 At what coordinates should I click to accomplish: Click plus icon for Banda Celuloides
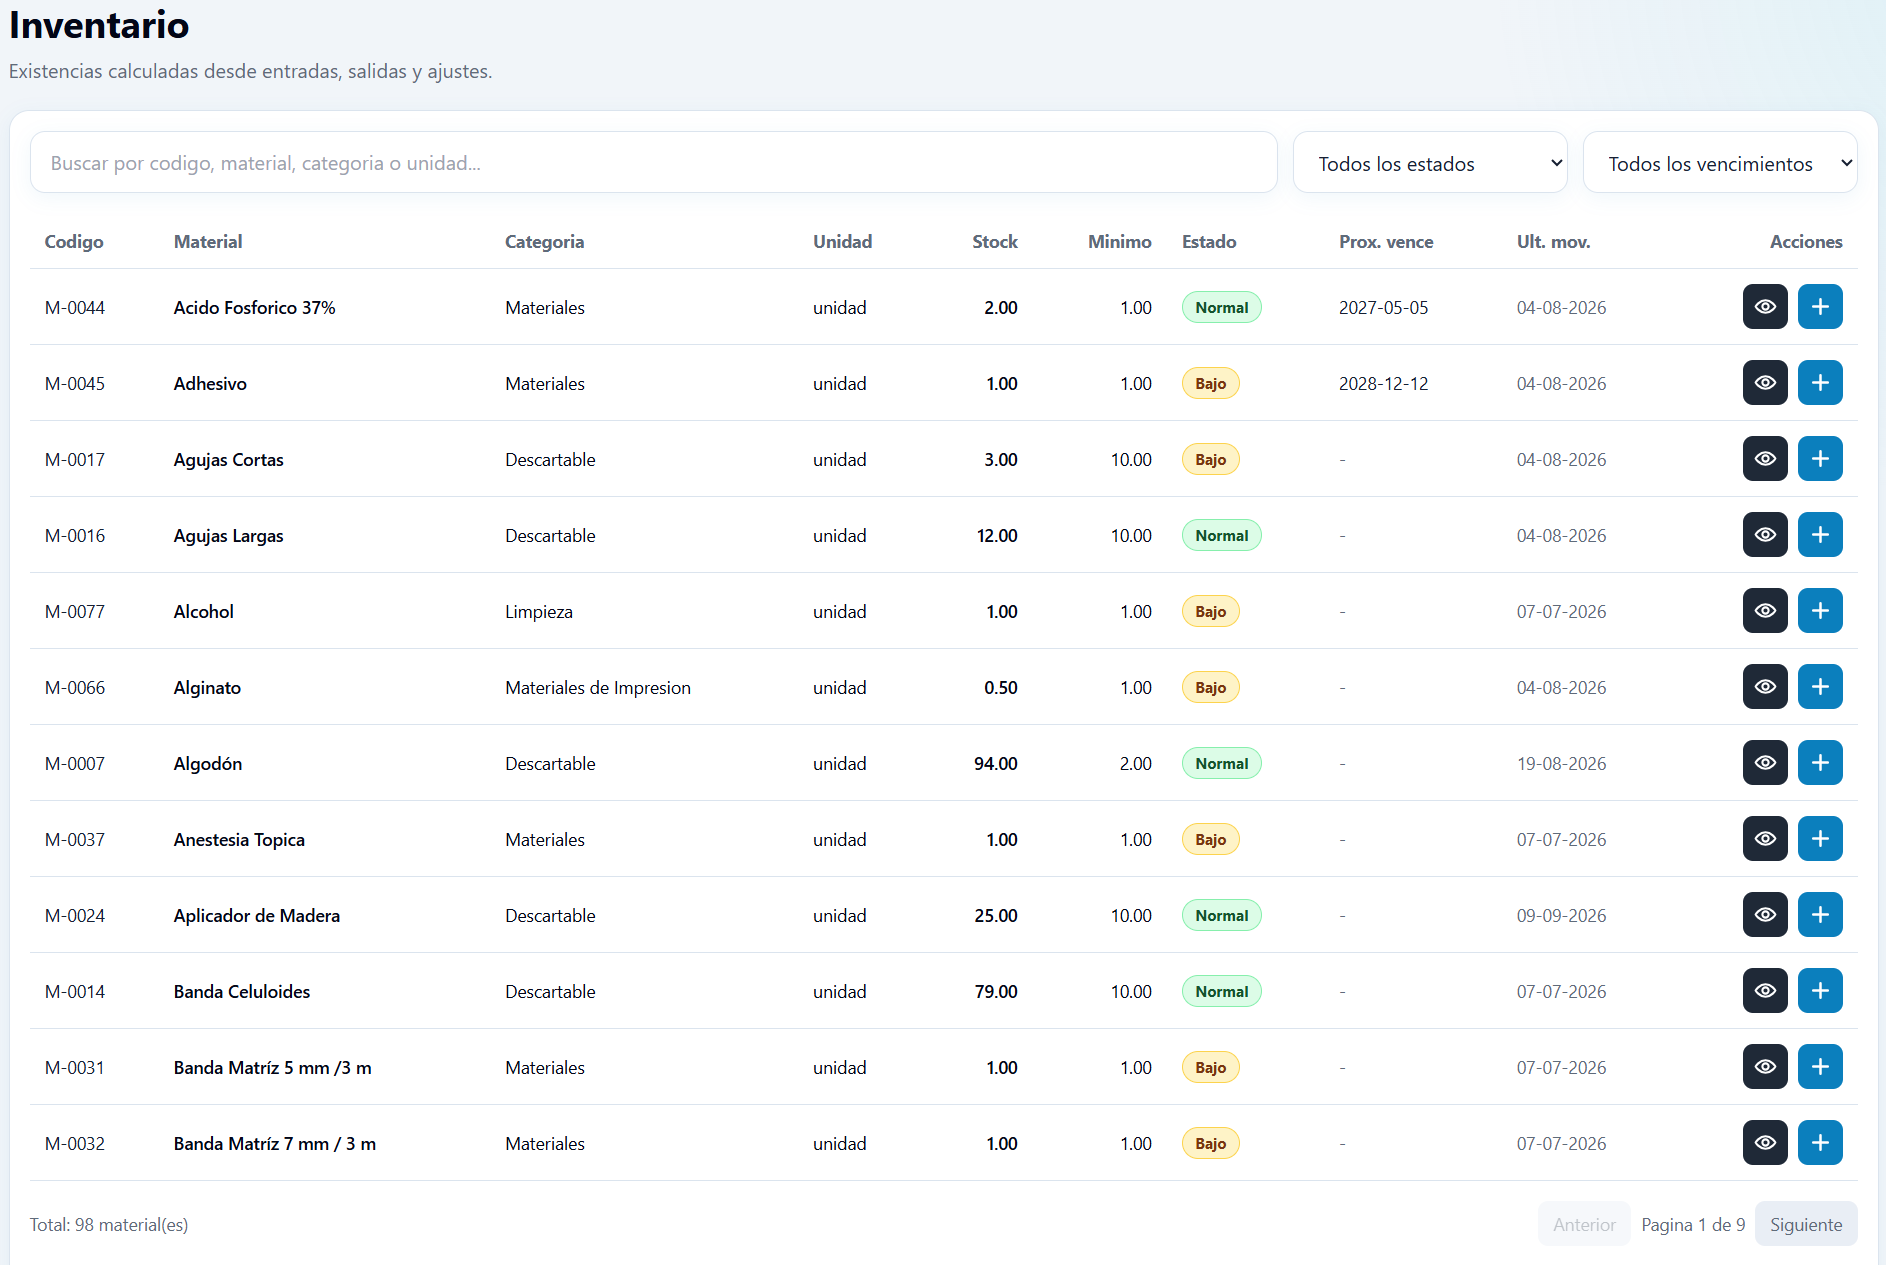1820,991
